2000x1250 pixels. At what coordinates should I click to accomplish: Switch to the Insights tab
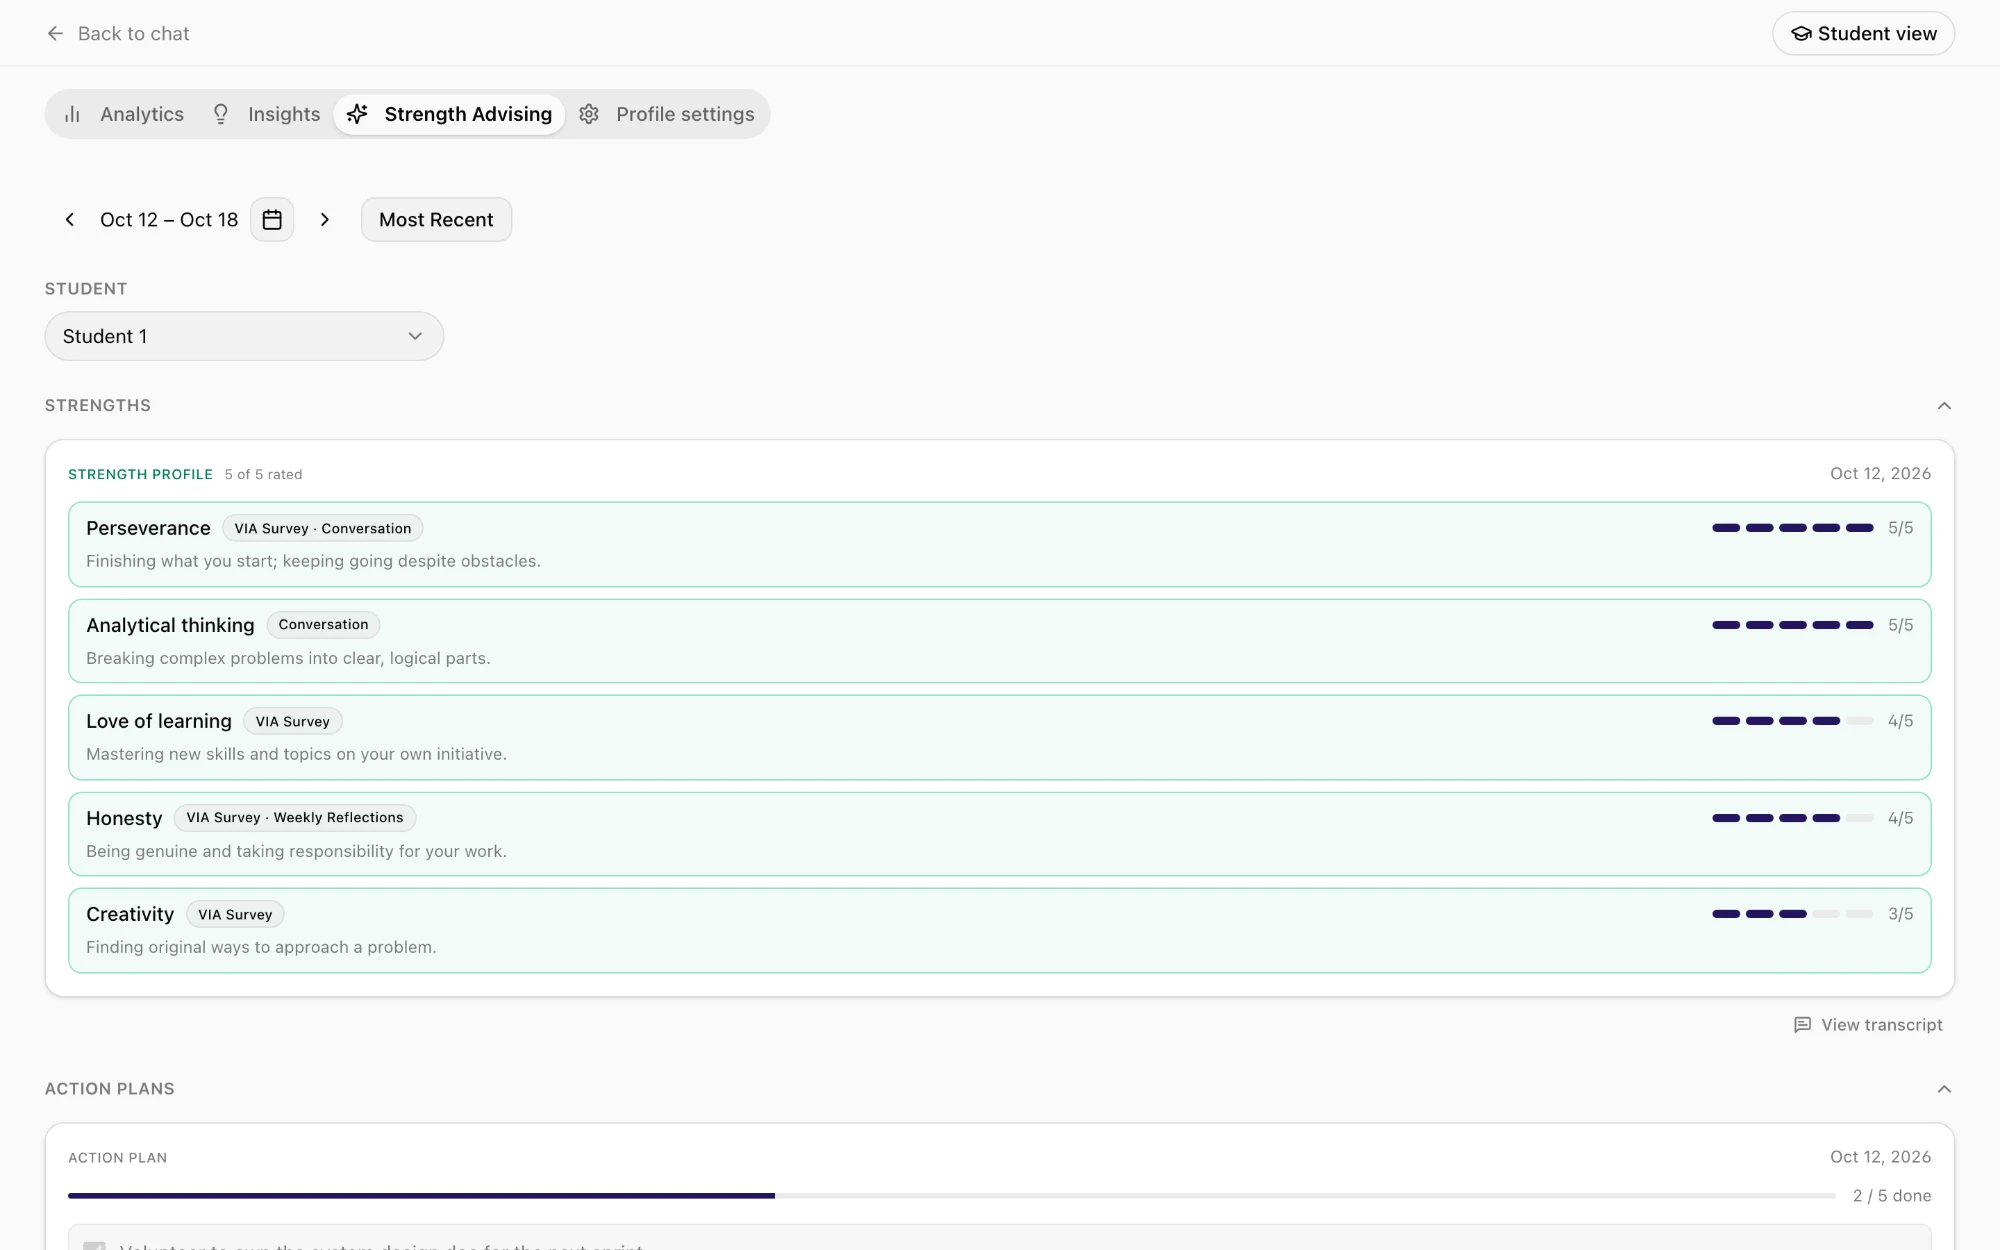267,114
